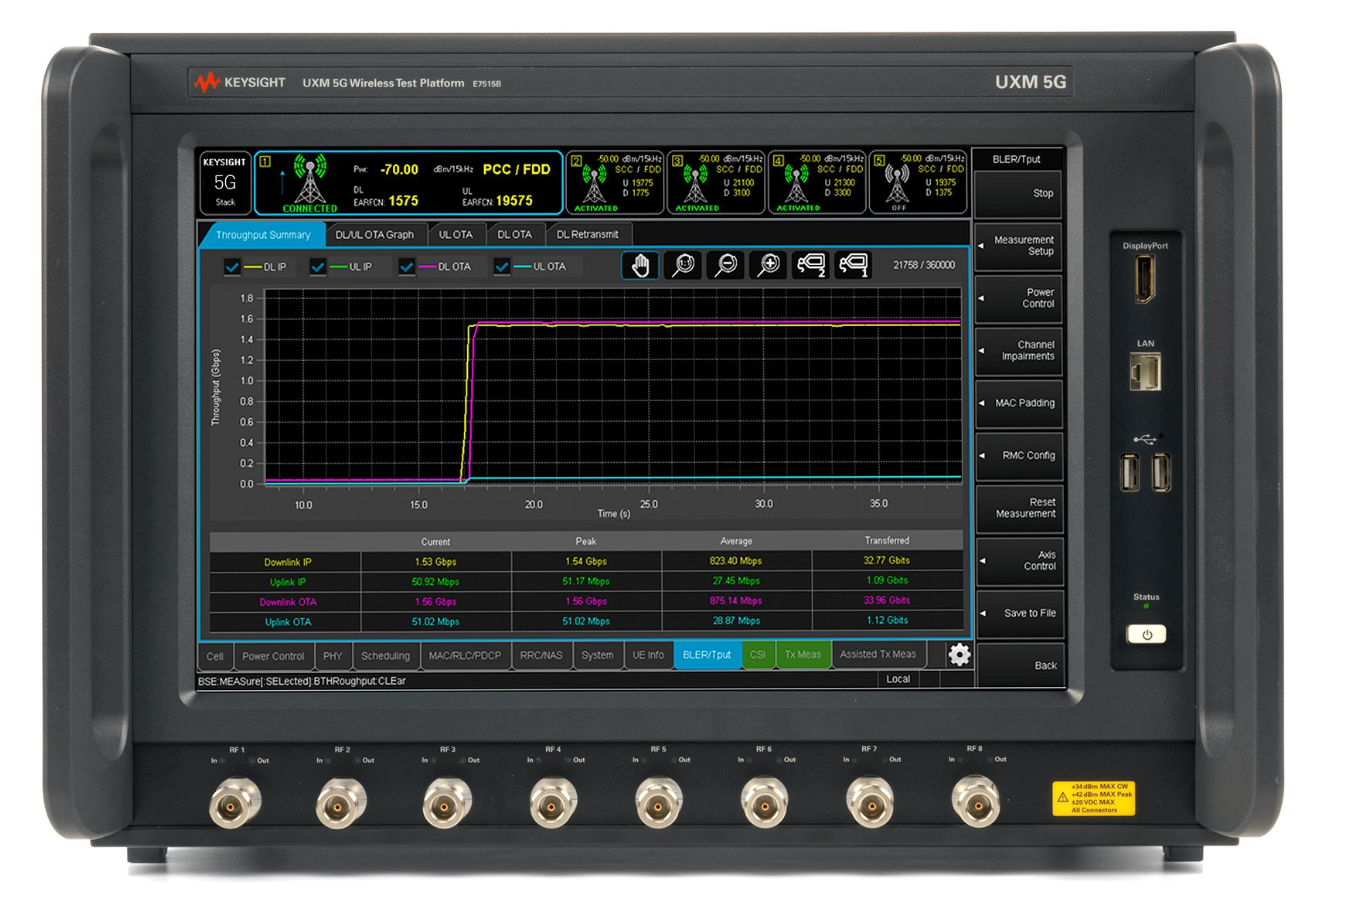
Task: Disable the UL OTA trace checkbox
Action: tap(501, 266)
